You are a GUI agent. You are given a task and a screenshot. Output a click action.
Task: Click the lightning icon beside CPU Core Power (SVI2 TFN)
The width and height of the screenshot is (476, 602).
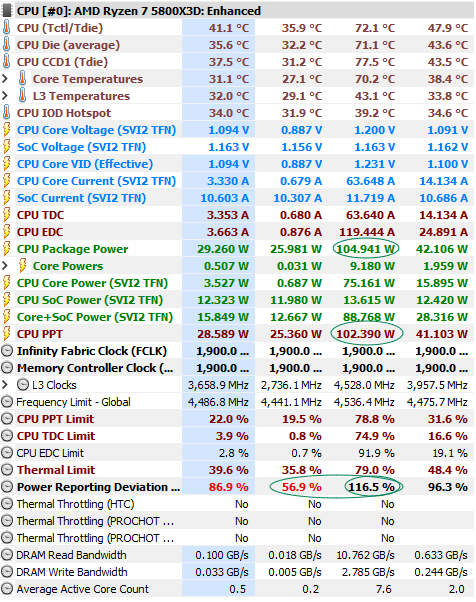point(7,283)
